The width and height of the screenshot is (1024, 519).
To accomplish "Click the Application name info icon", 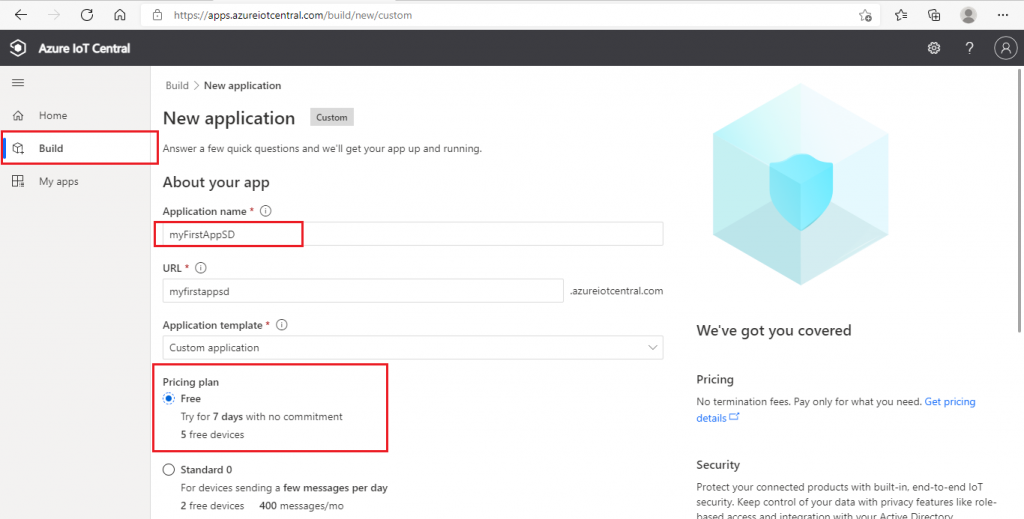I will (265, 211).
